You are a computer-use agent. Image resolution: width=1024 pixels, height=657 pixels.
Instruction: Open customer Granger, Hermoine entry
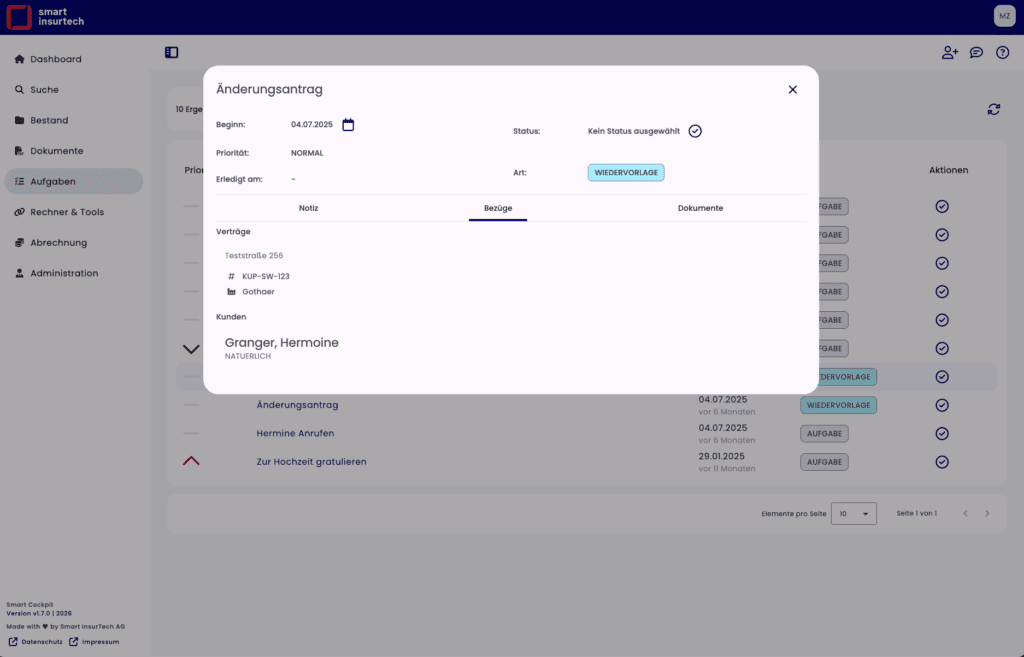(x=281, y=343)
